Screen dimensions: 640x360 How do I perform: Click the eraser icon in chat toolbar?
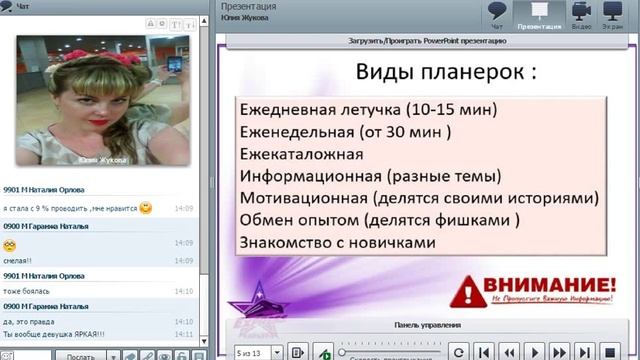(130, 356)
